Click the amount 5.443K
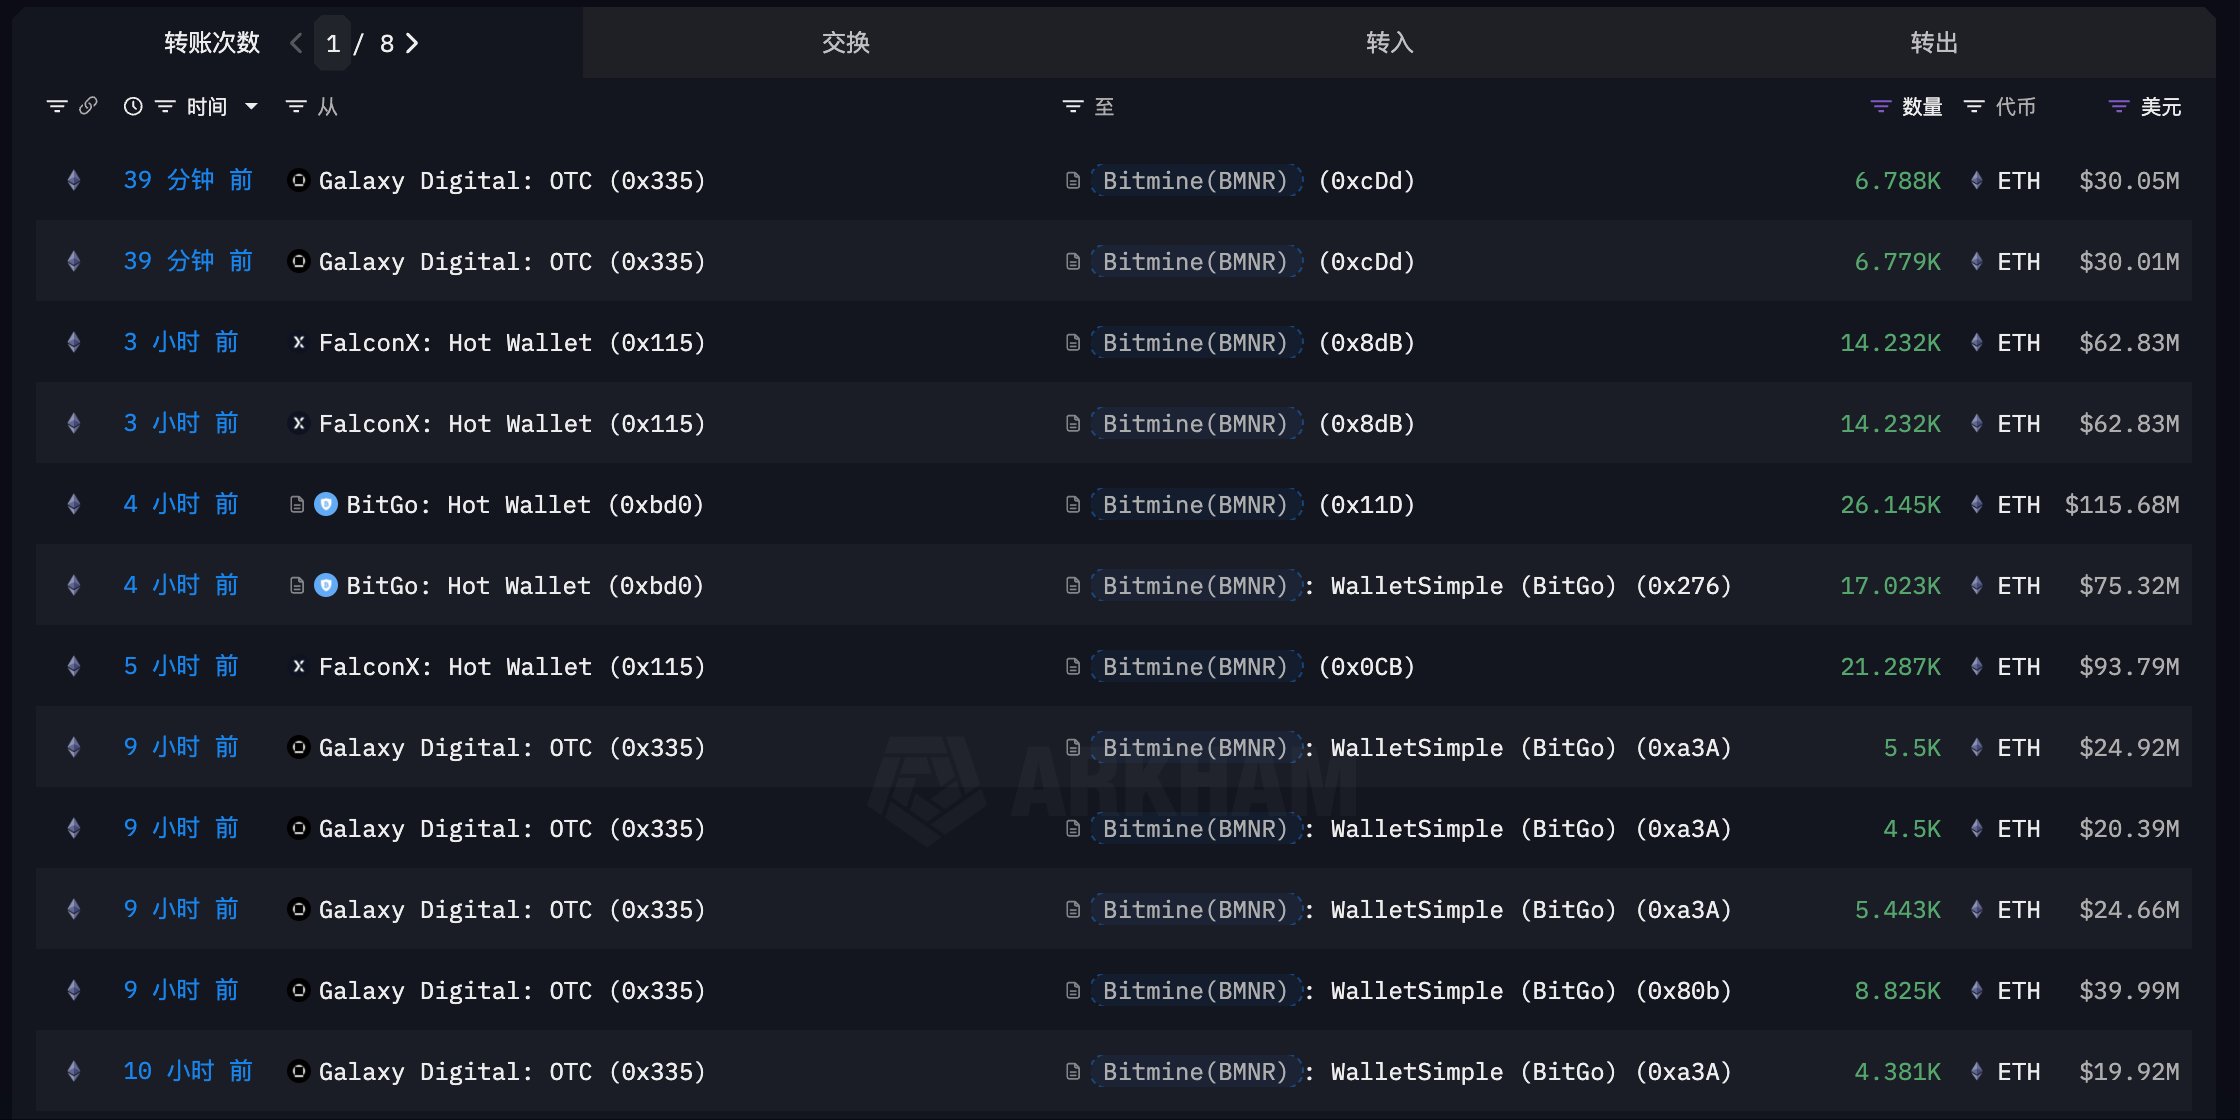 click(x=1898, y=909)
